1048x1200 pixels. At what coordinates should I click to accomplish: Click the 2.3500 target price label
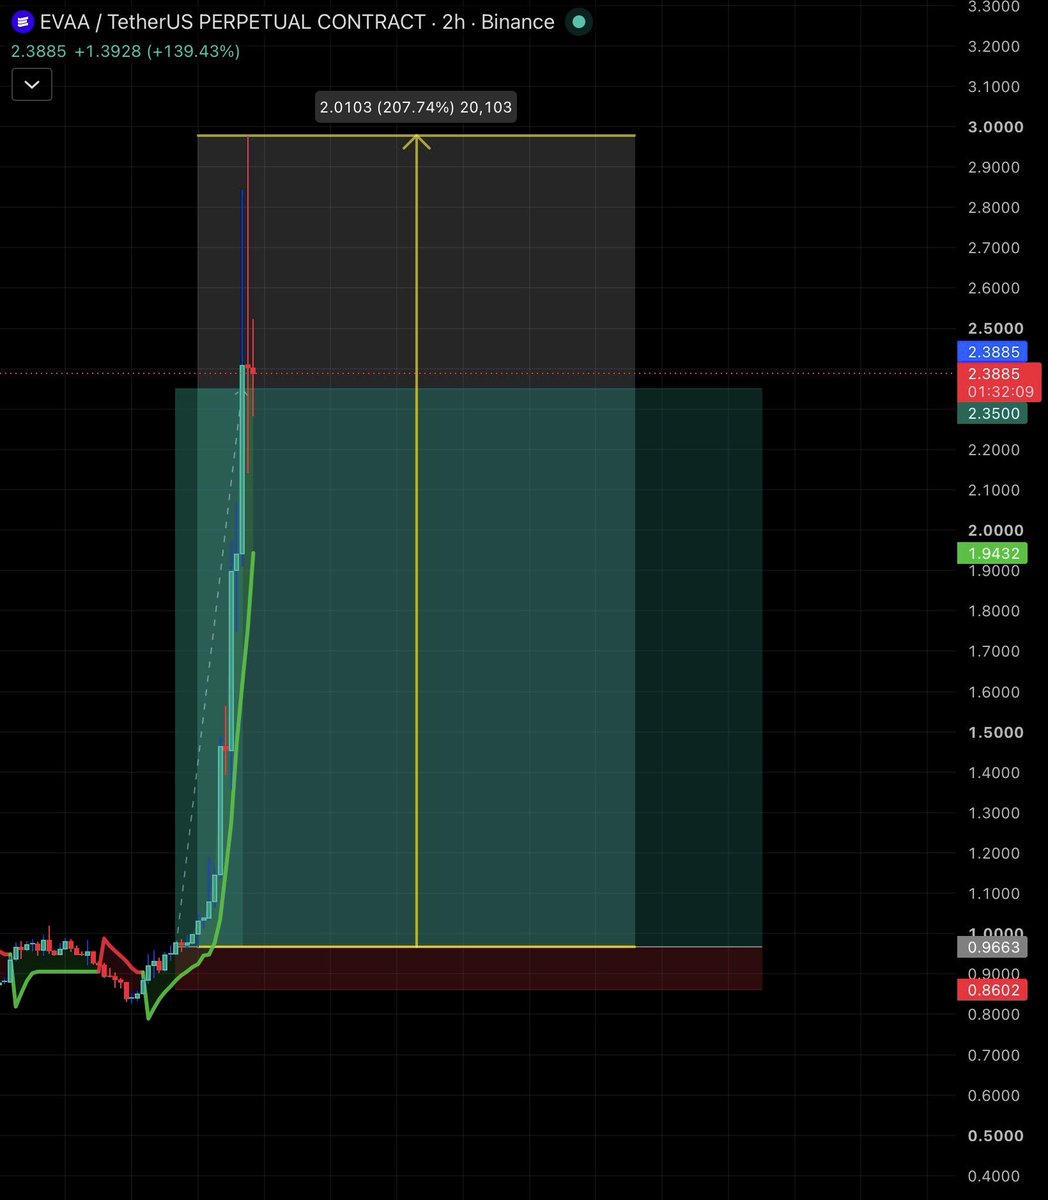coord(992,413)
